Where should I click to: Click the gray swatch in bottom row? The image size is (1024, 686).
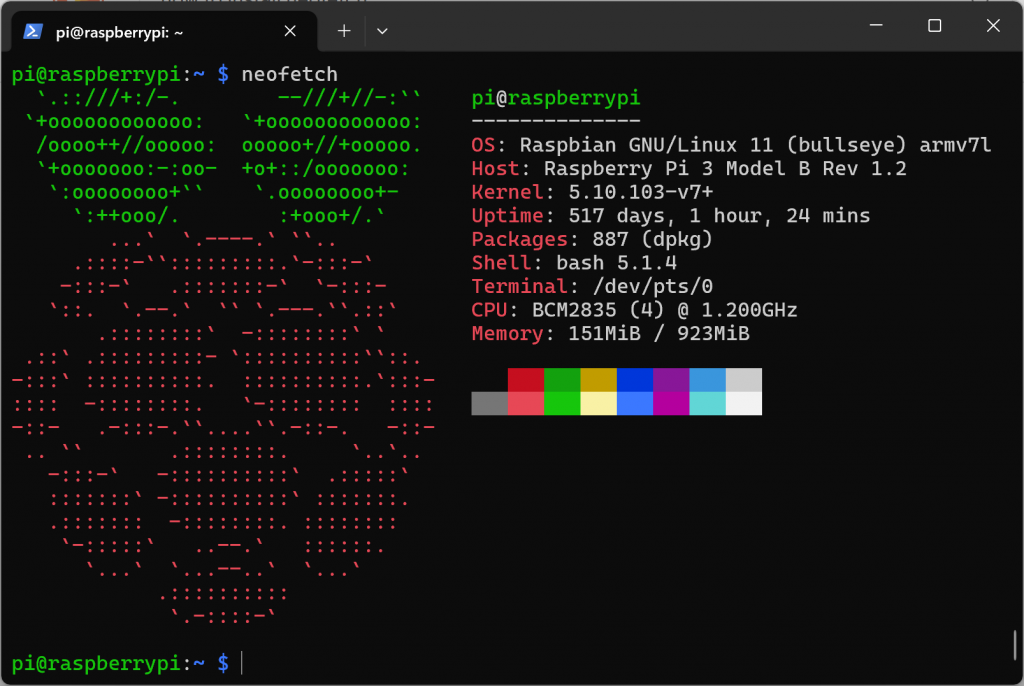pyautogui.click(x=489, y=403)
